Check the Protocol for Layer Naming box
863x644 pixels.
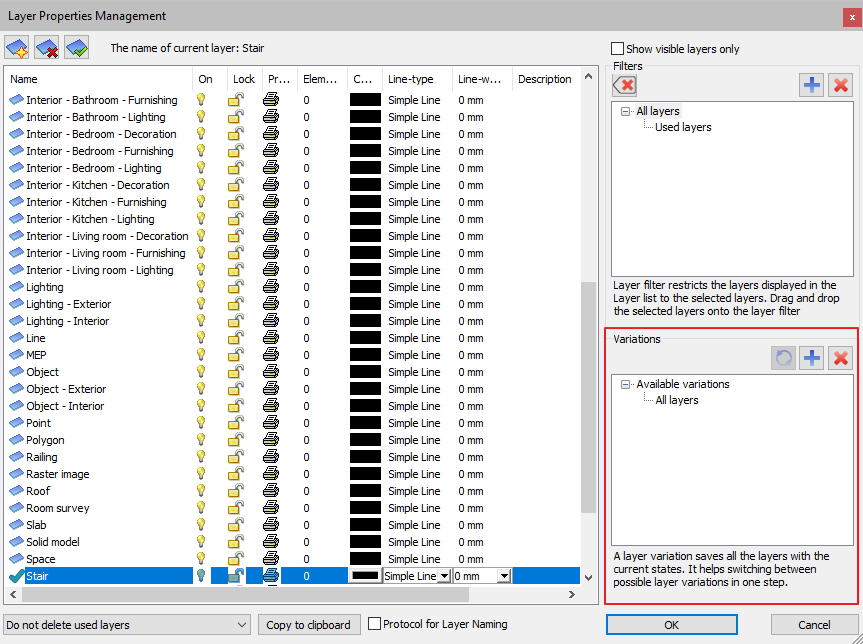pyautogui.click(x=375, y=625)
